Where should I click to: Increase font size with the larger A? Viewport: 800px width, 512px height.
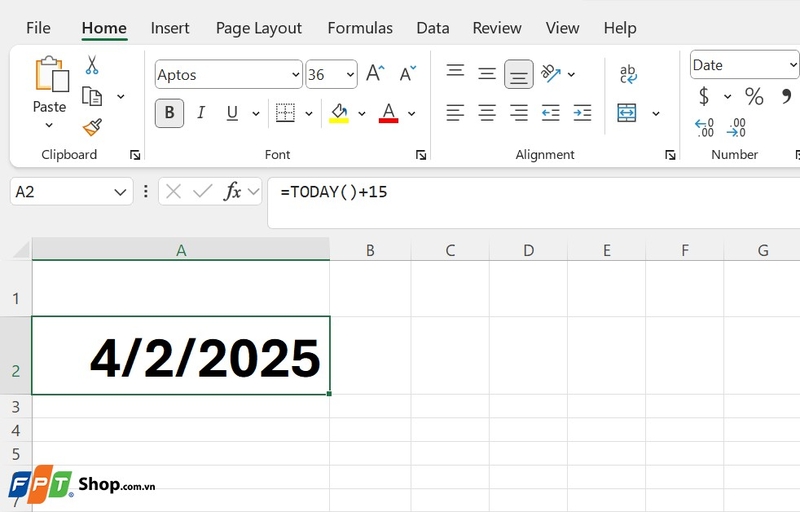point(376,73)
